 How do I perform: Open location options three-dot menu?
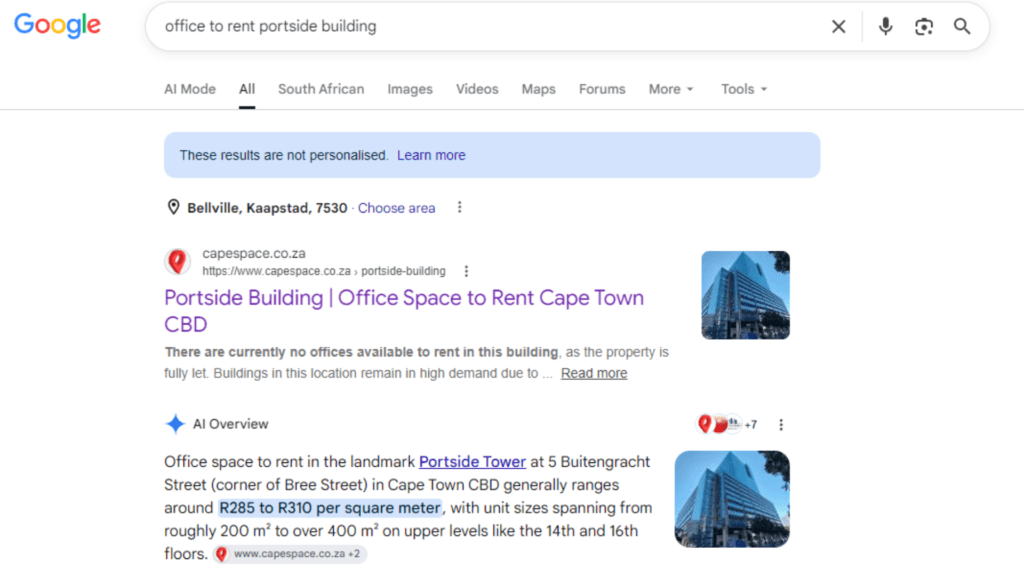pyautogui.click(x=460, y=207)
